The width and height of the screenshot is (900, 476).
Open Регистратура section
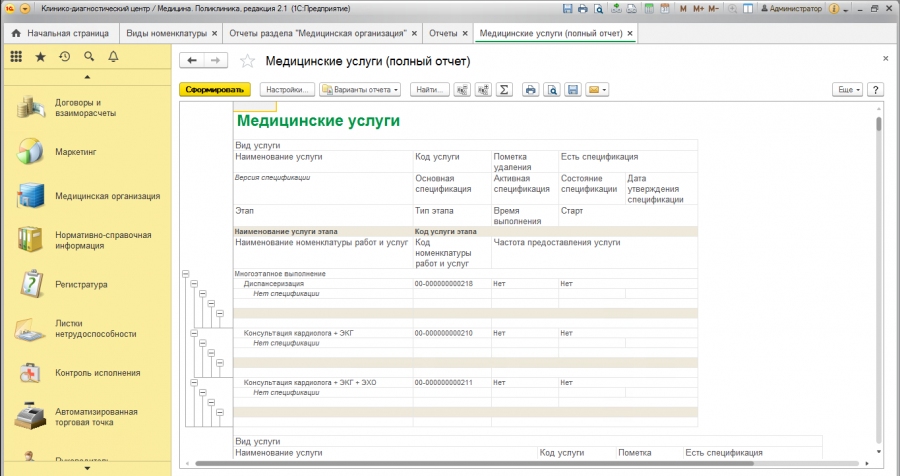tap(87, 284)
